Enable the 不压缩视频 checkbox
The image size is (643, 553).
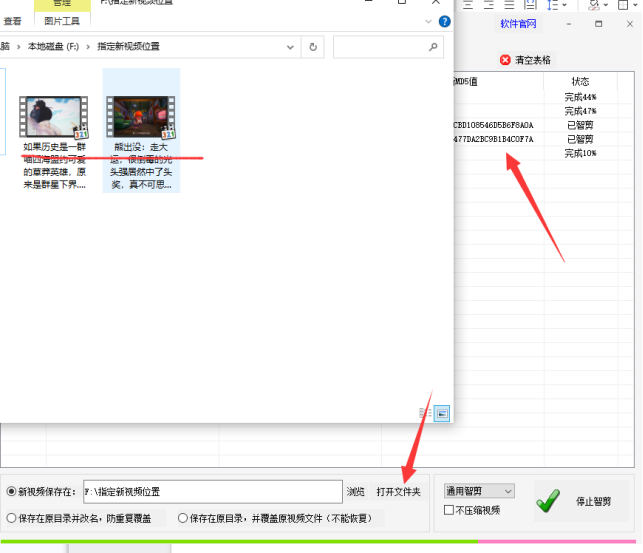[449, 510]
